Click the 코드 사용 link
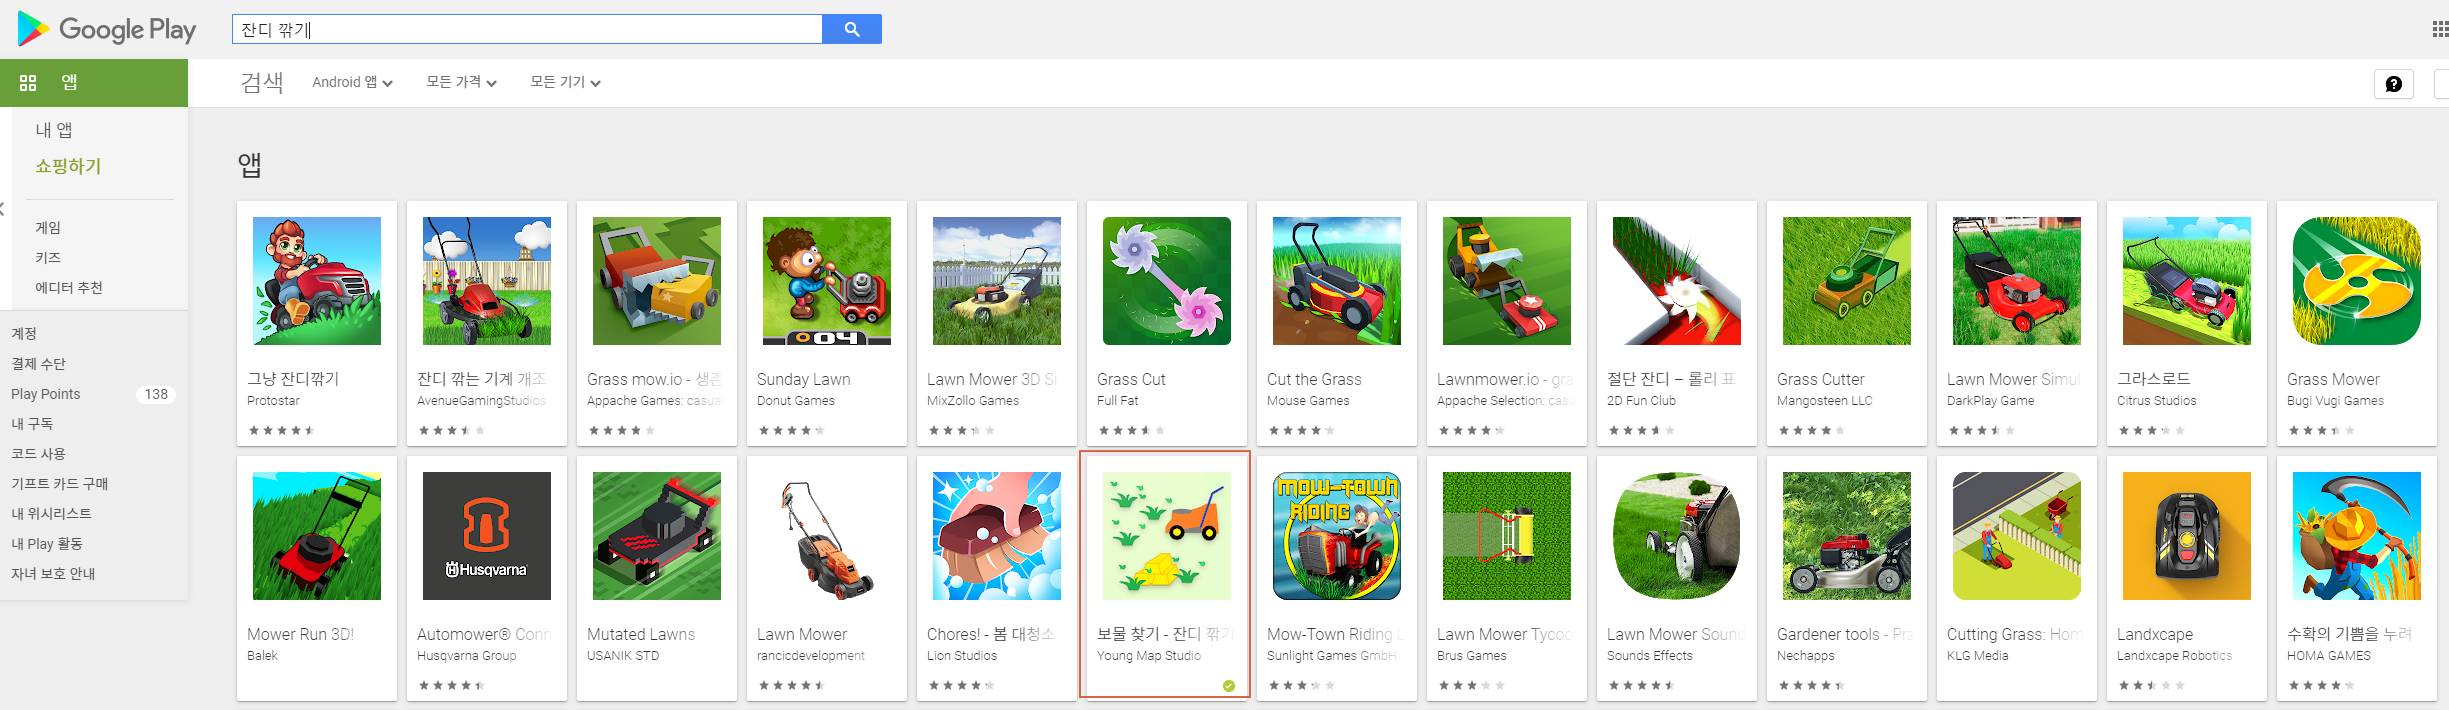Viewport: 2449px width, 710px height. point(38,454)
